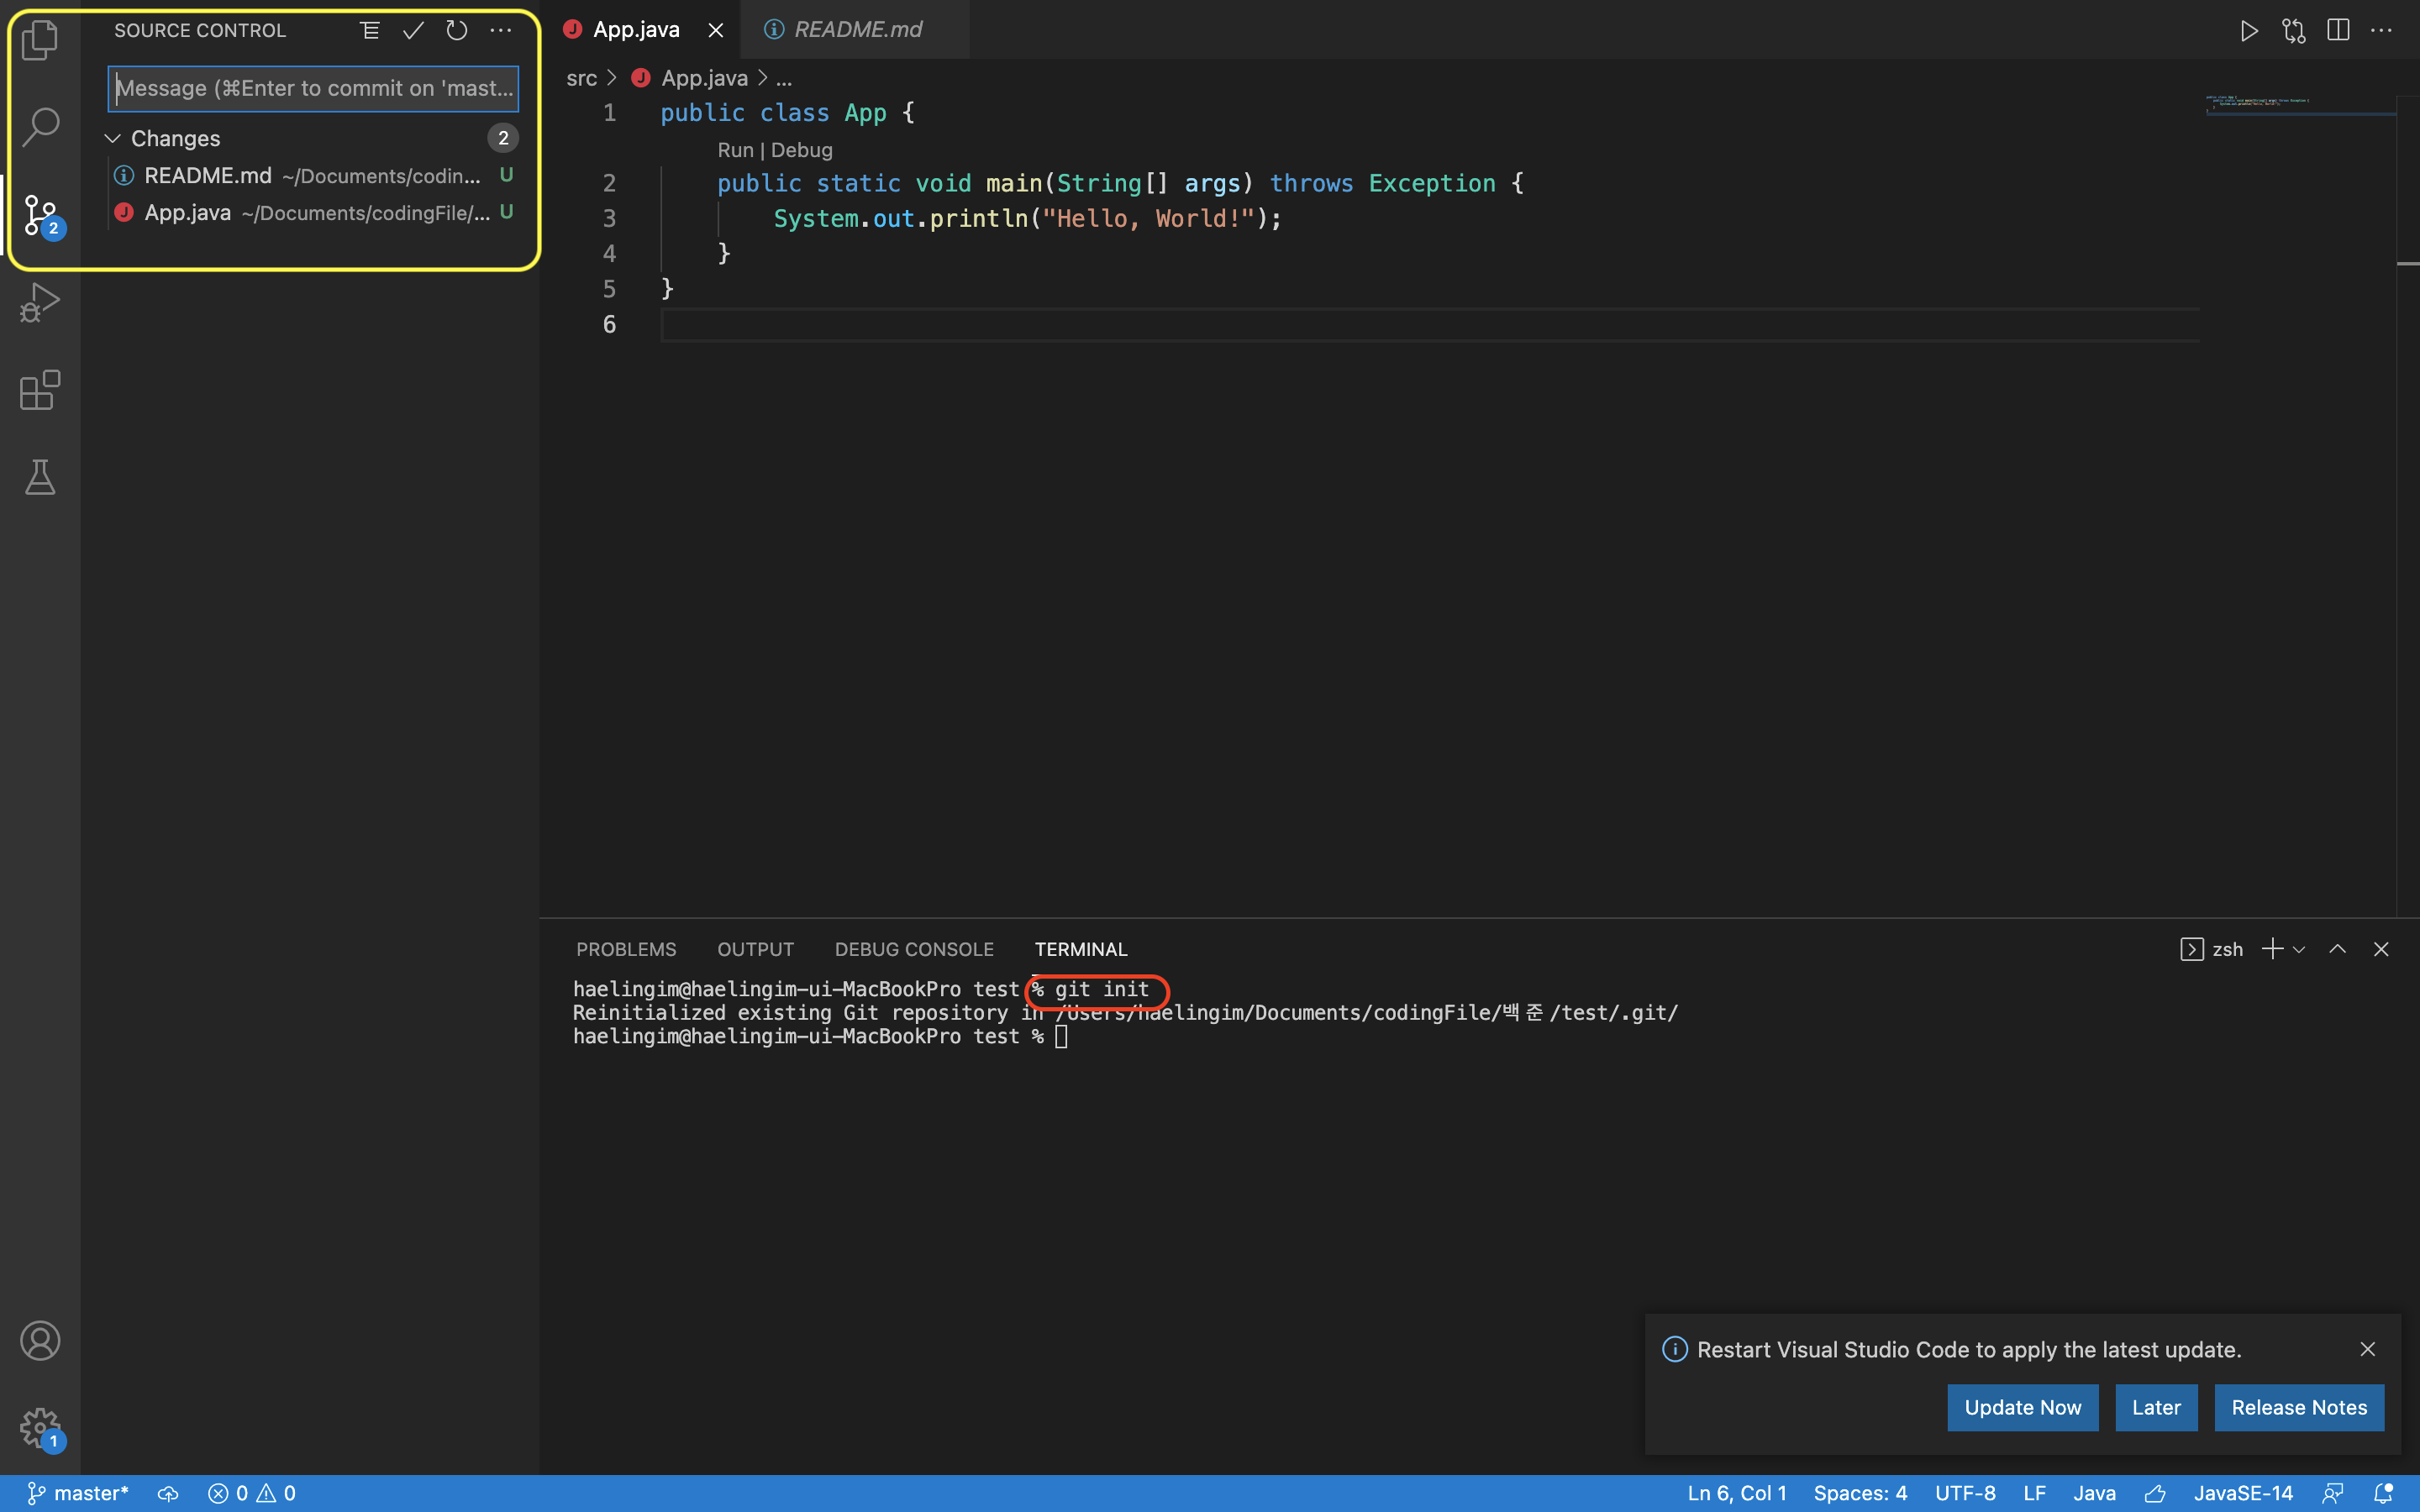2420x1512 pixels.
Task: Click the commit message input field
Action: (x=313, y=88)
